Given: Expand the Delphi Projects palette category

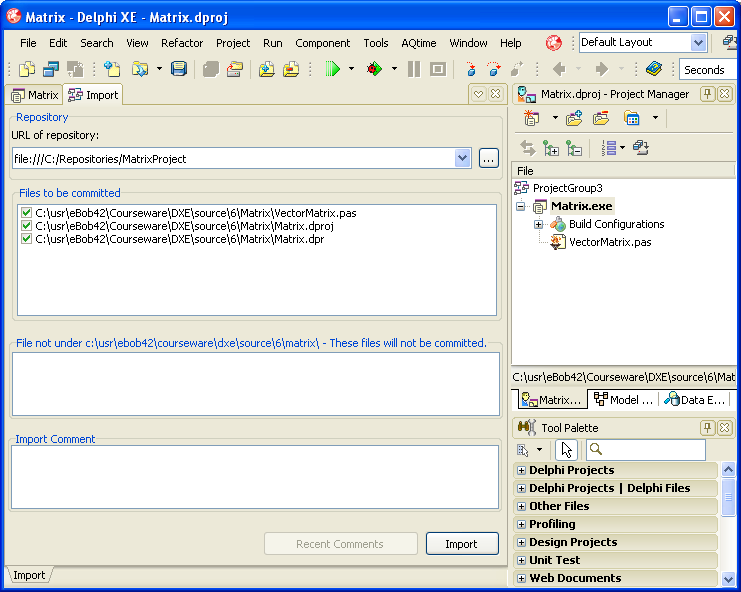Looking at the screenshot, I should [521, 471].
